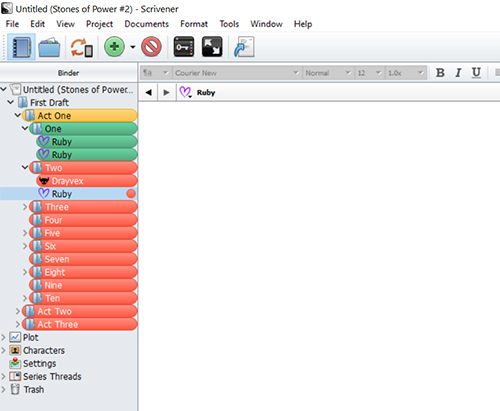Image resolution: width=500 pixels, height=411 pixels.
Task: Open the Edit menu
Action: click(x=37, y=24)
